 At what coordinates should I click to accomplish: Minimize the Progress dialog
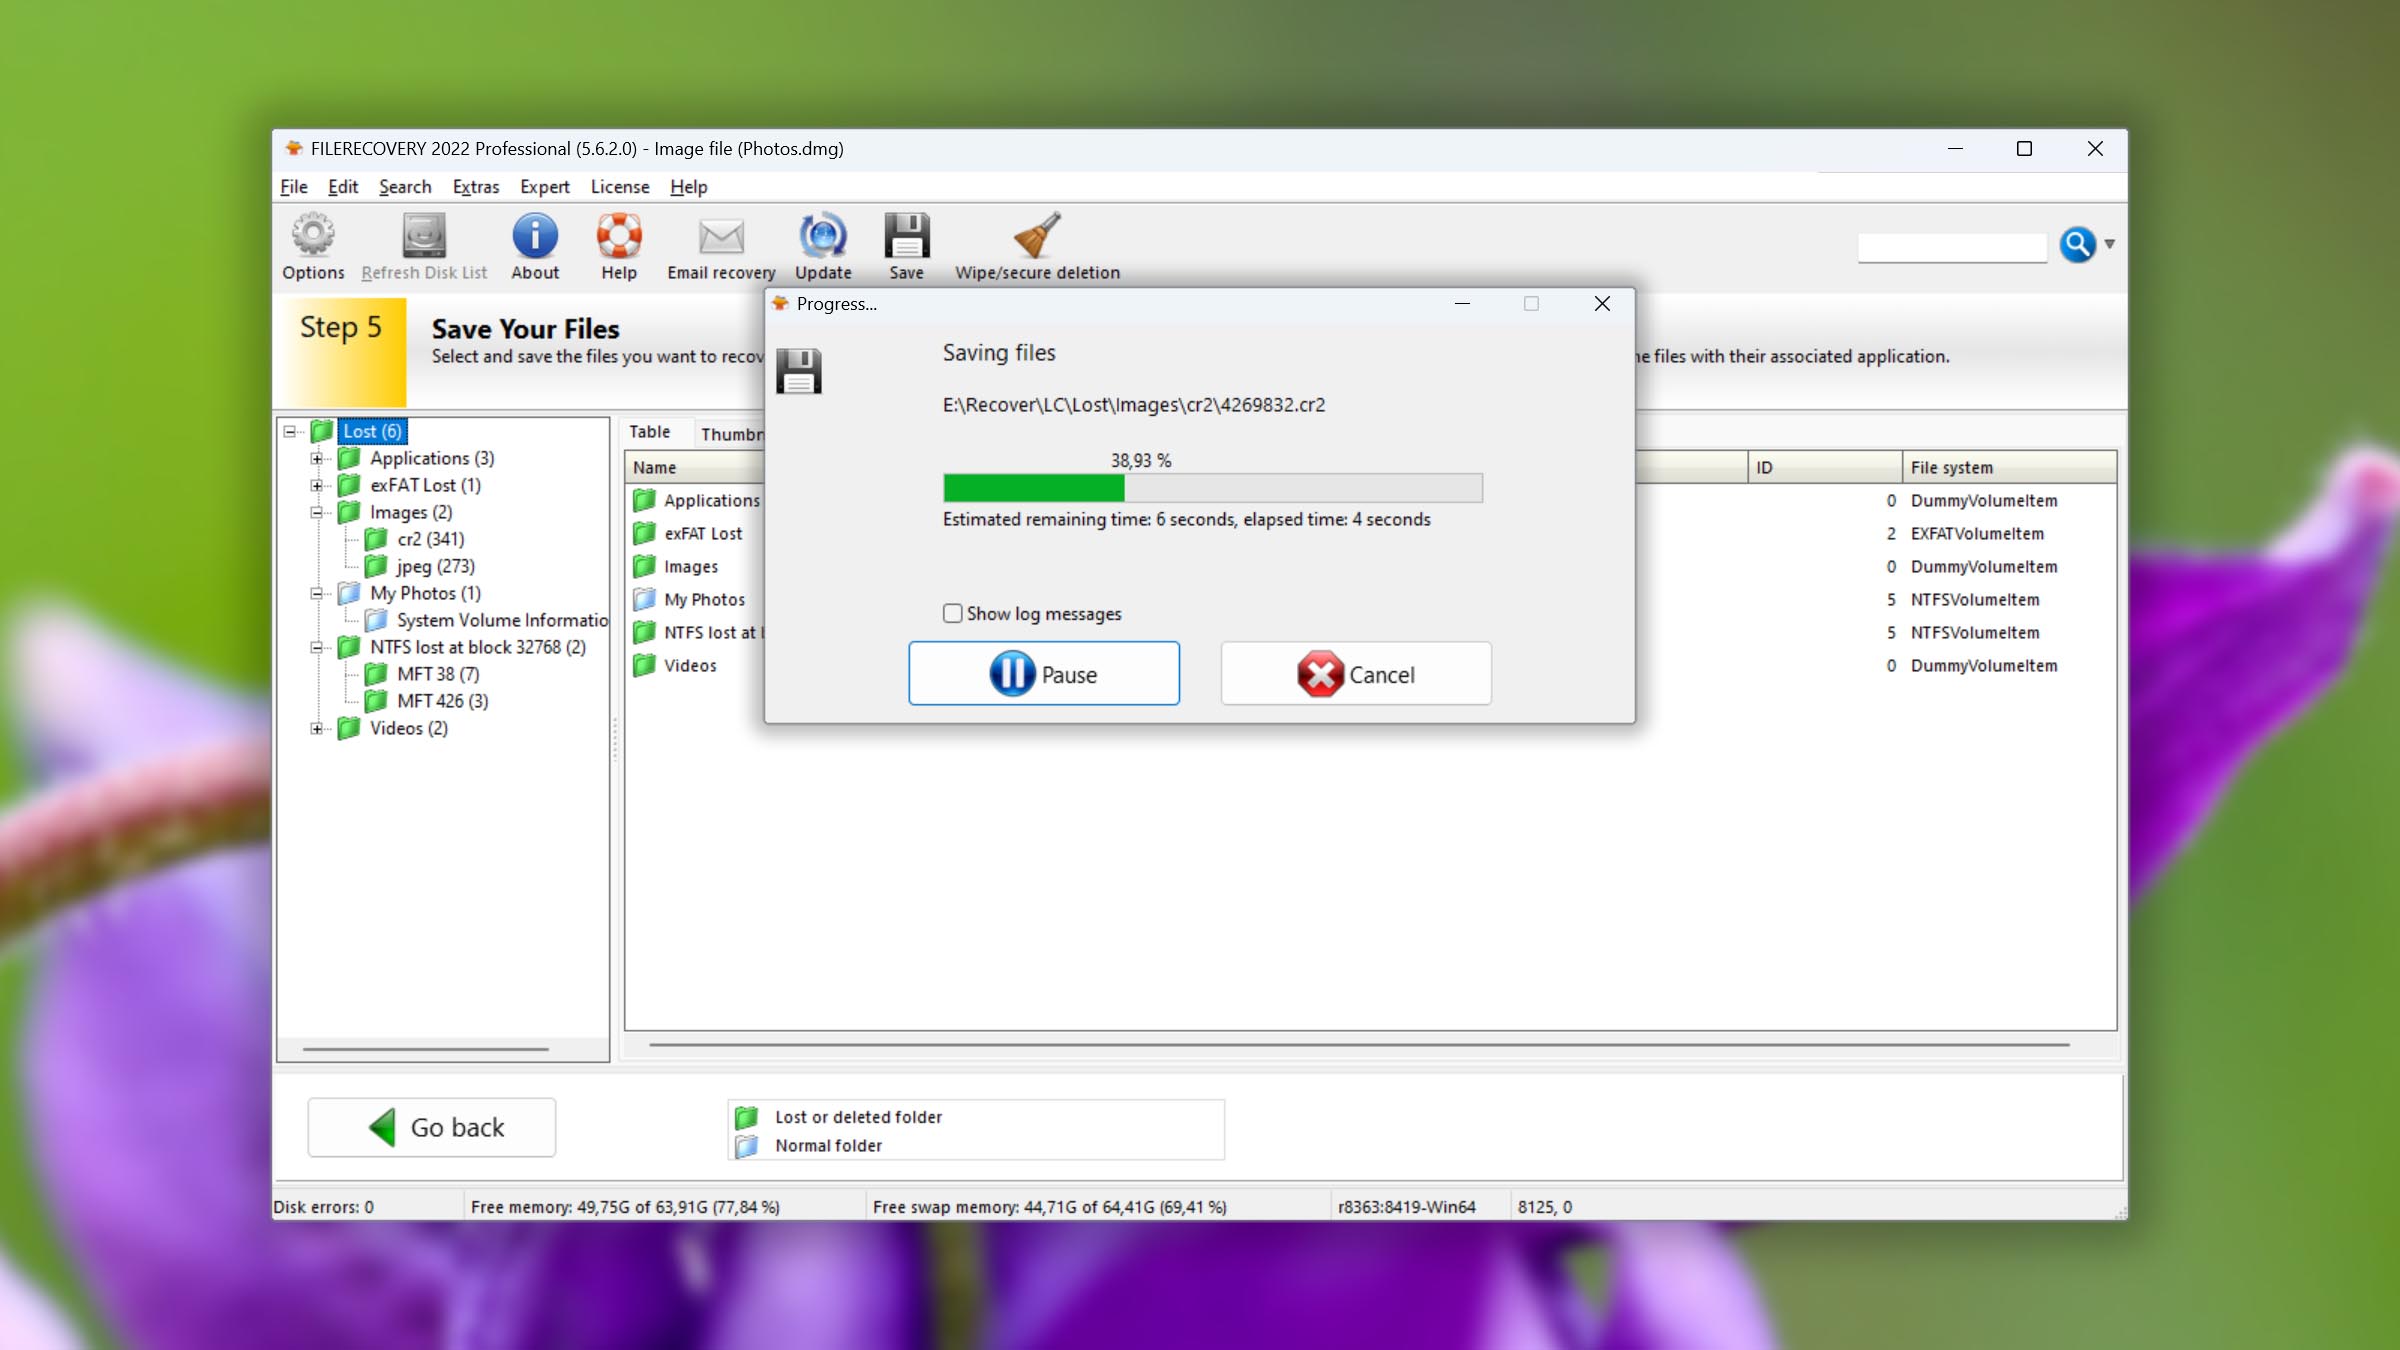pyautogui.click(x=1462, y=304)
